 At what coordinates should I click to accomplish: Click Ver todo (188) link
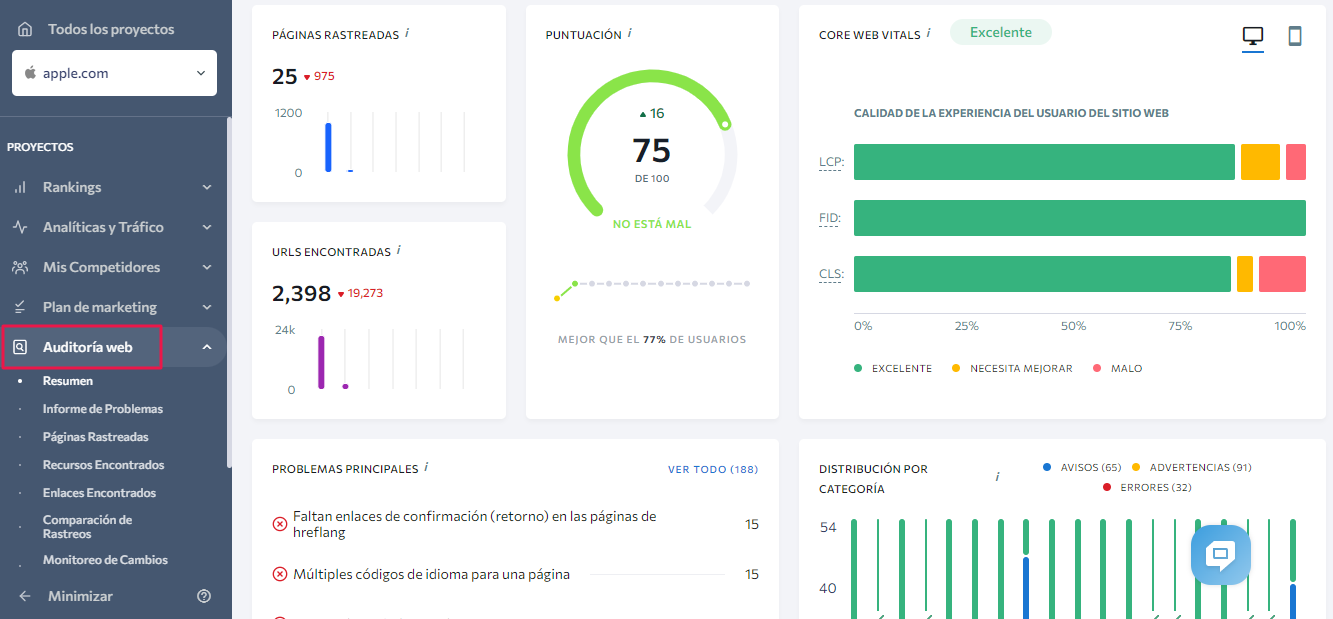[713, 469]
